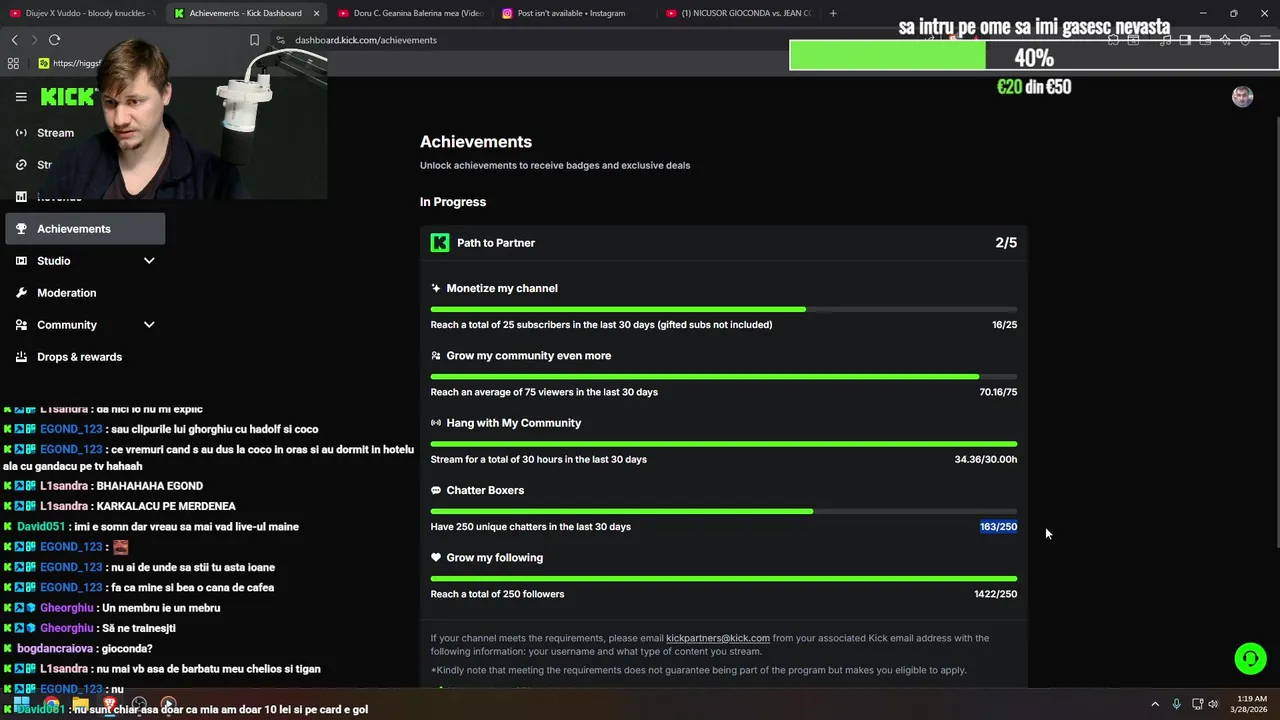Viewport: 1280px width, 720px height.
Task: Click the Moderation wrench icon
Action: click(21, 293)
